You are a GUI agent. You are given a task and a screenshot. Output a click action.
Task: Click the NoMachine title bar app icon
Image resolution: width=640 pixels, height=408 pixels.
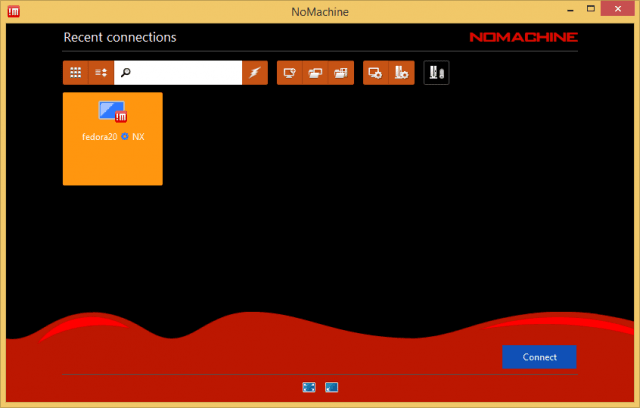pos(13,11)
